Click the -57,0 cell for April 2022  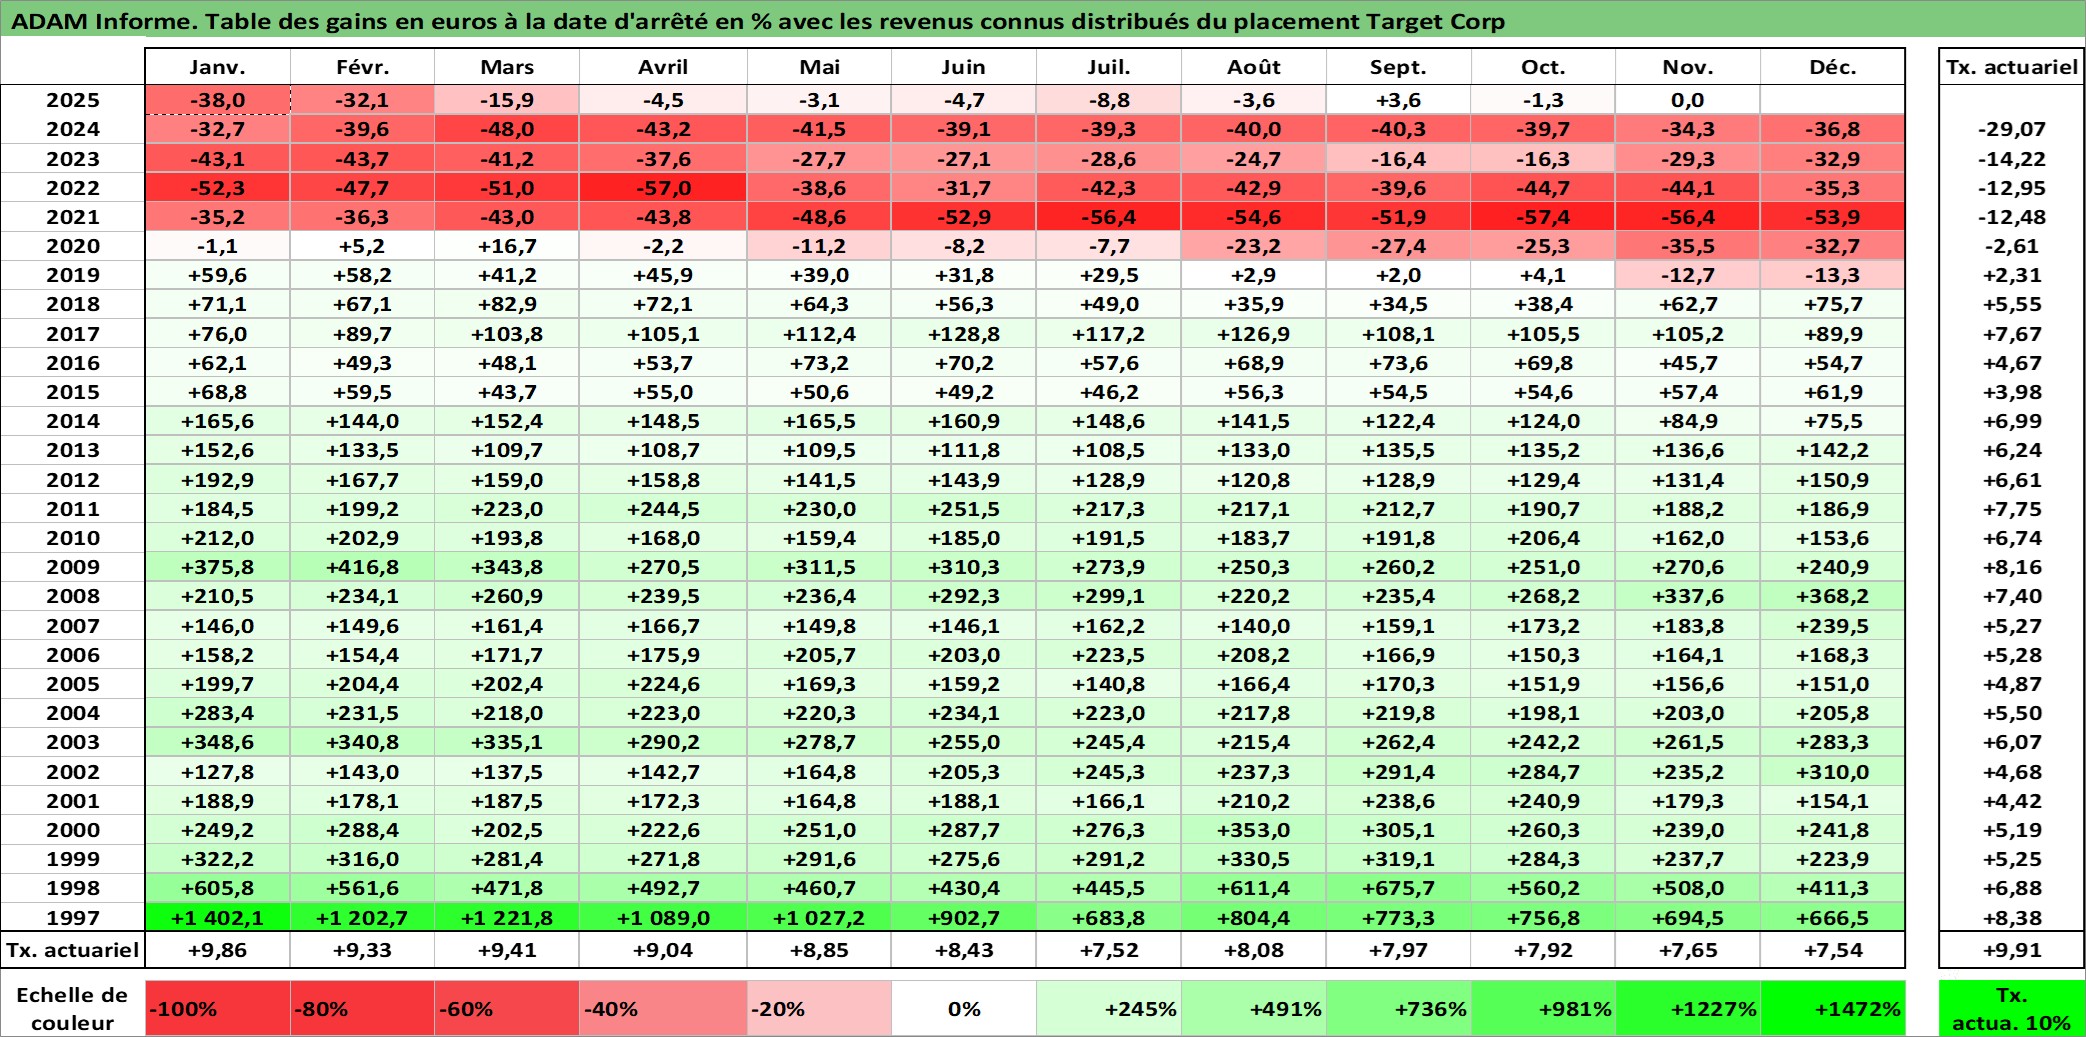663,188
